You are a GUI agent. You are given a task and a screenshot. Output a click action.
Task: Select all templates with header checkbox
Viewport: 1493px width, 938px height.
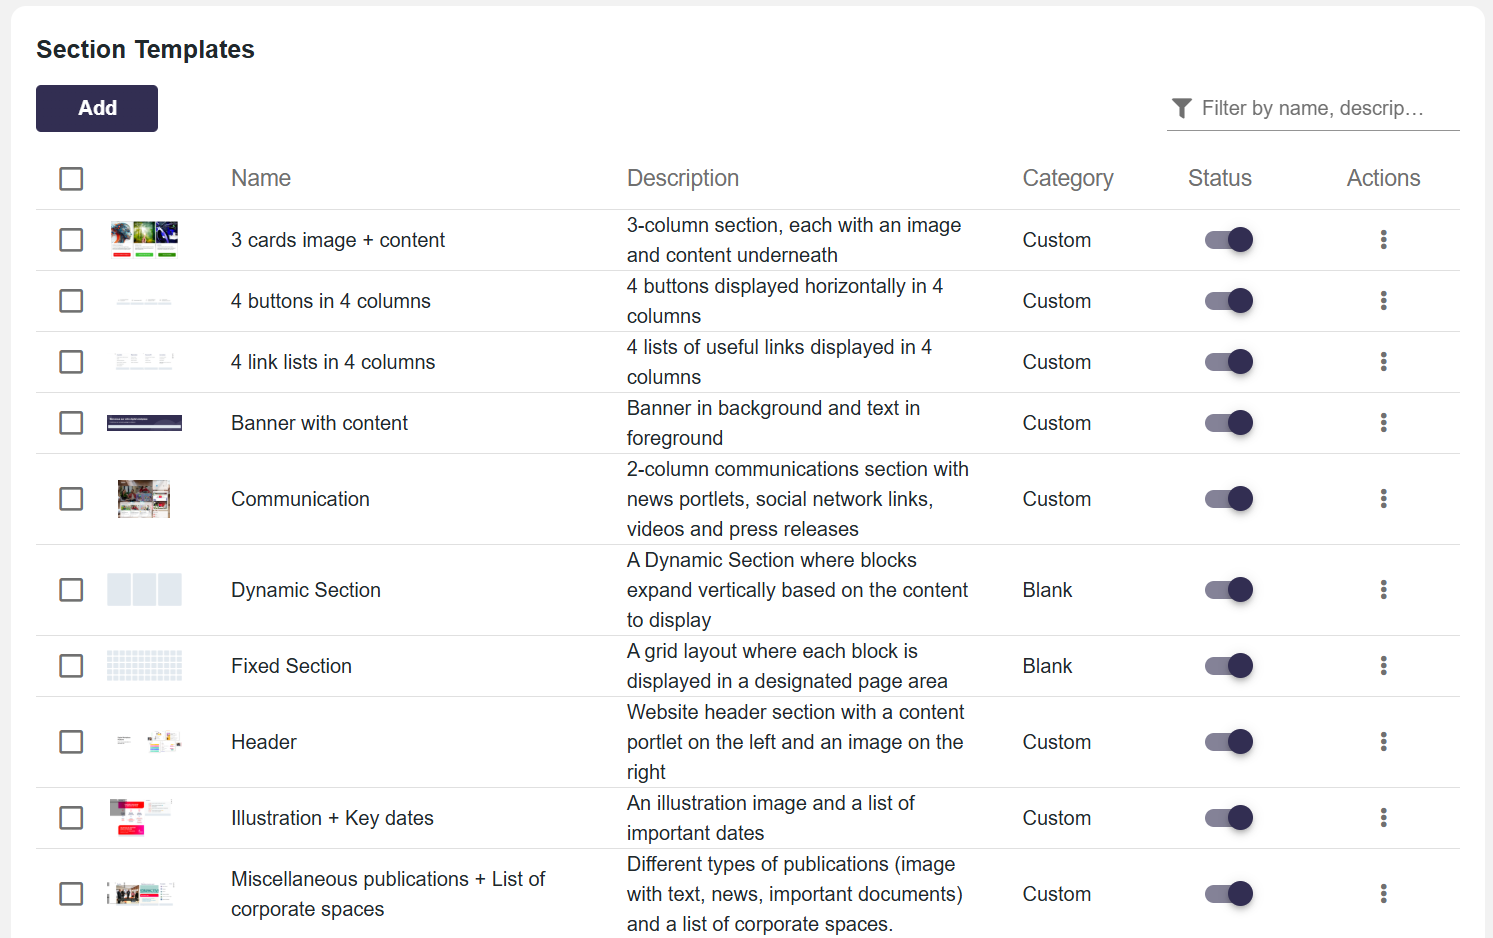click(71, 179)
